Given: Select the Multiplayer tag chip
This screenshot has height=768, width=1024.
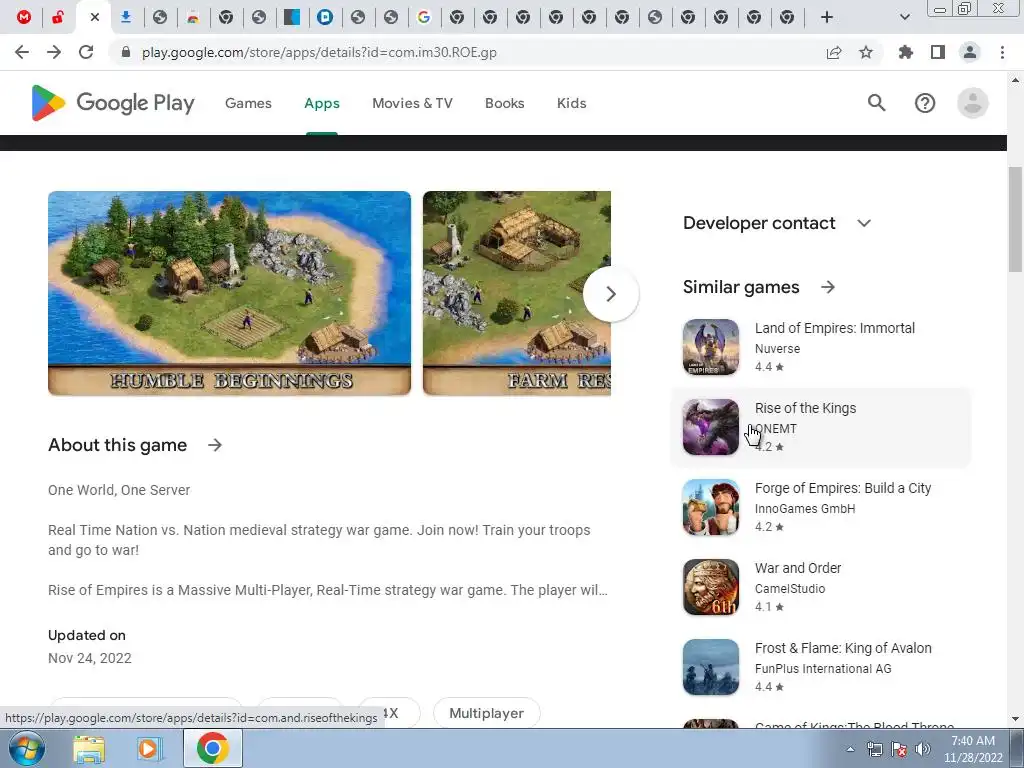Looking at the screenshot, I should click(487, 713).
